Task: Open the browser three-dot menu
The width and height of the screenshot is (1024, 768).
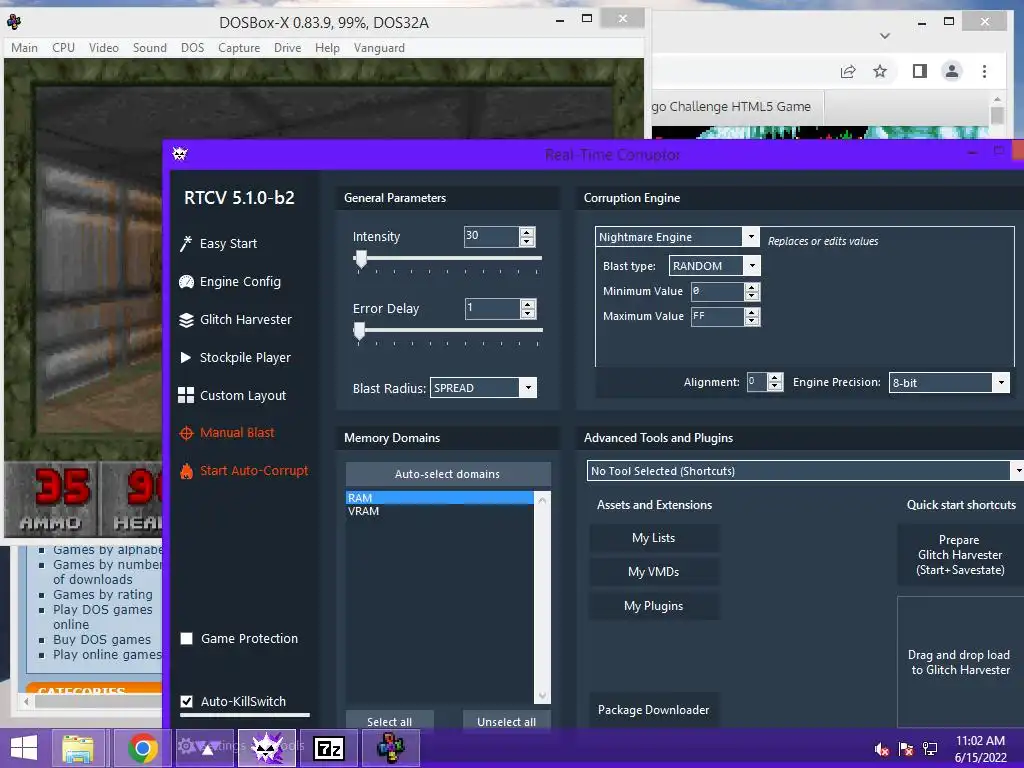Action: [x=984, y=71]
